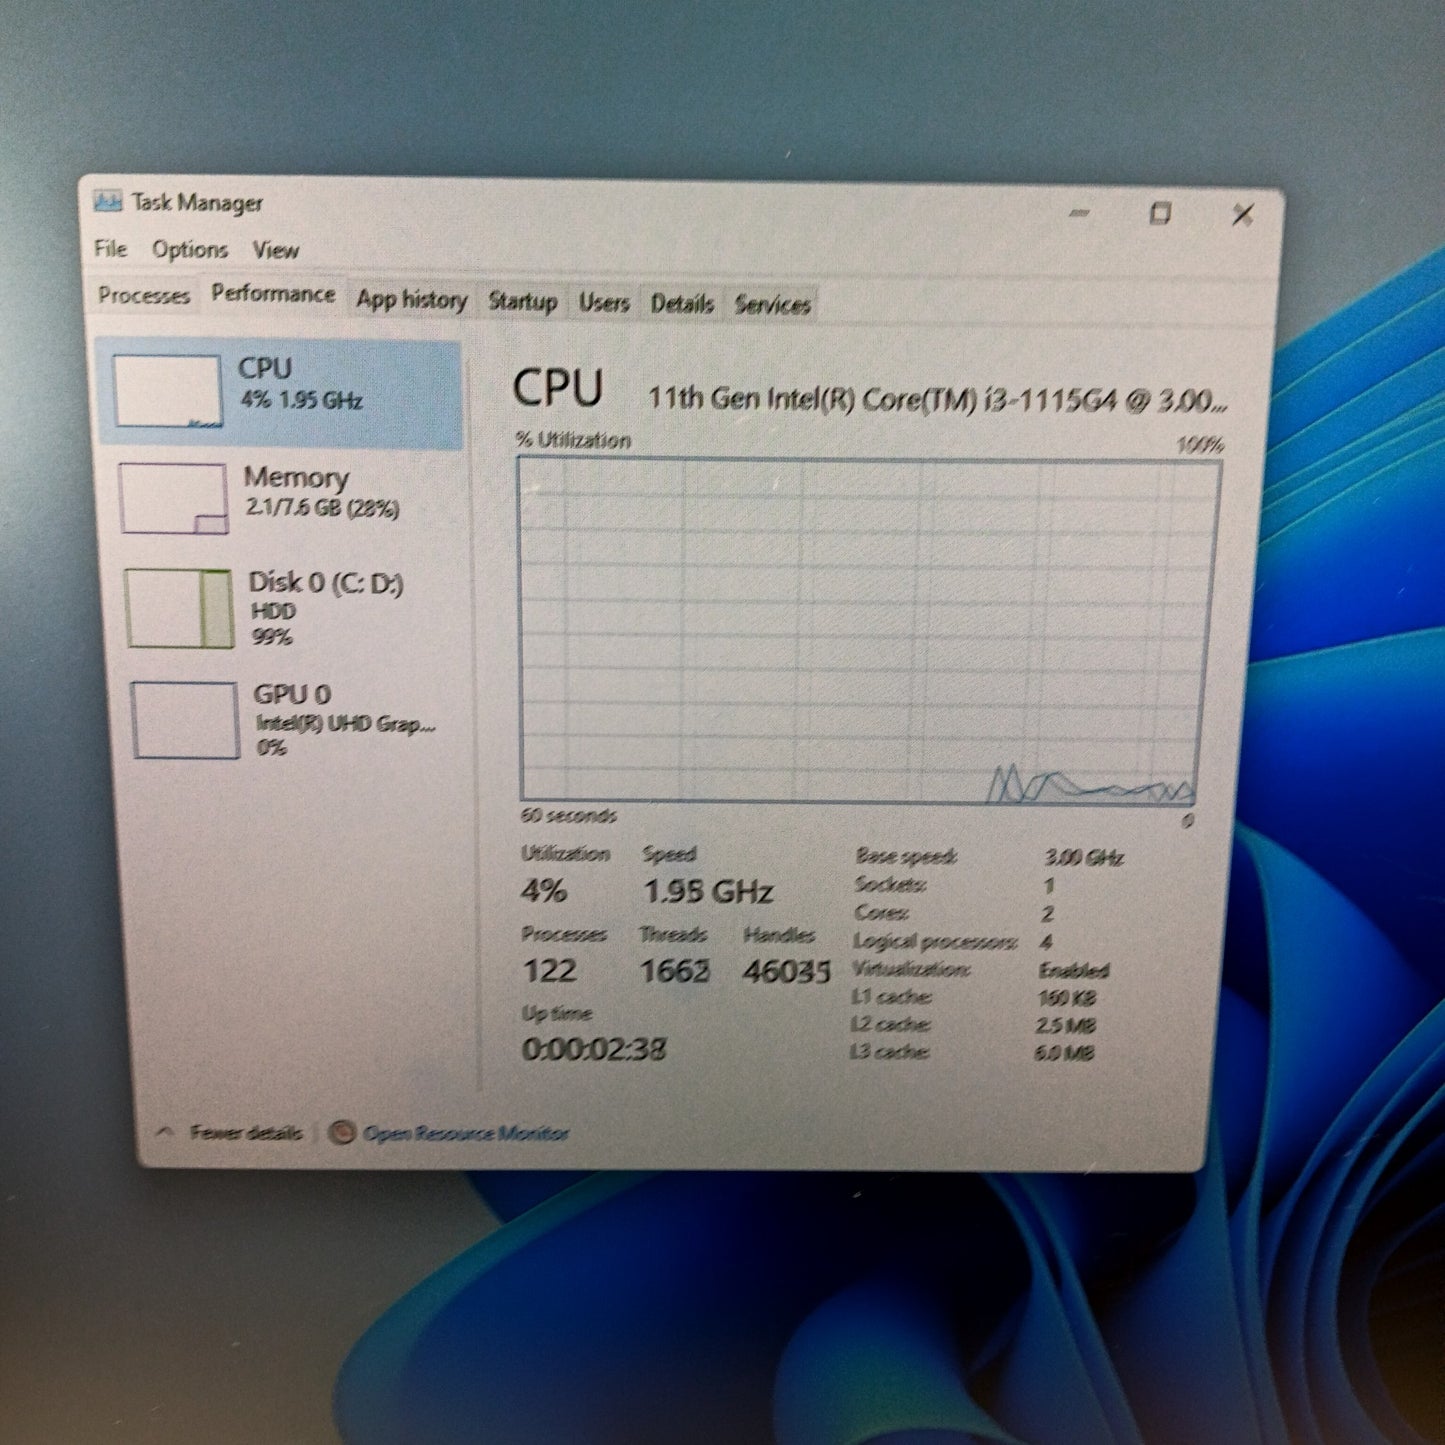Open the View menu
The height and width of the screenshot is (1445, 1445).
click(x=275, y=250)
